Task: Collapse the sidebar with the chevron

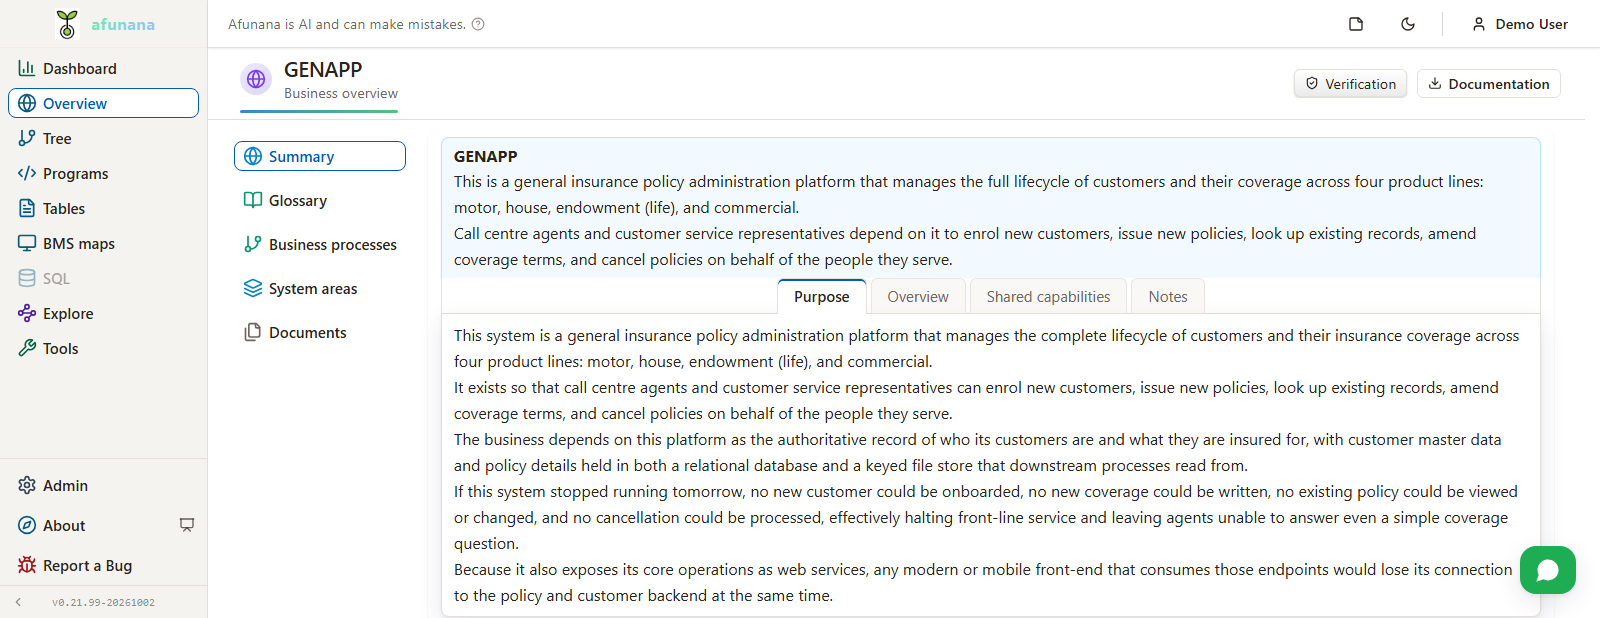Action: click(x=18, y=602)
